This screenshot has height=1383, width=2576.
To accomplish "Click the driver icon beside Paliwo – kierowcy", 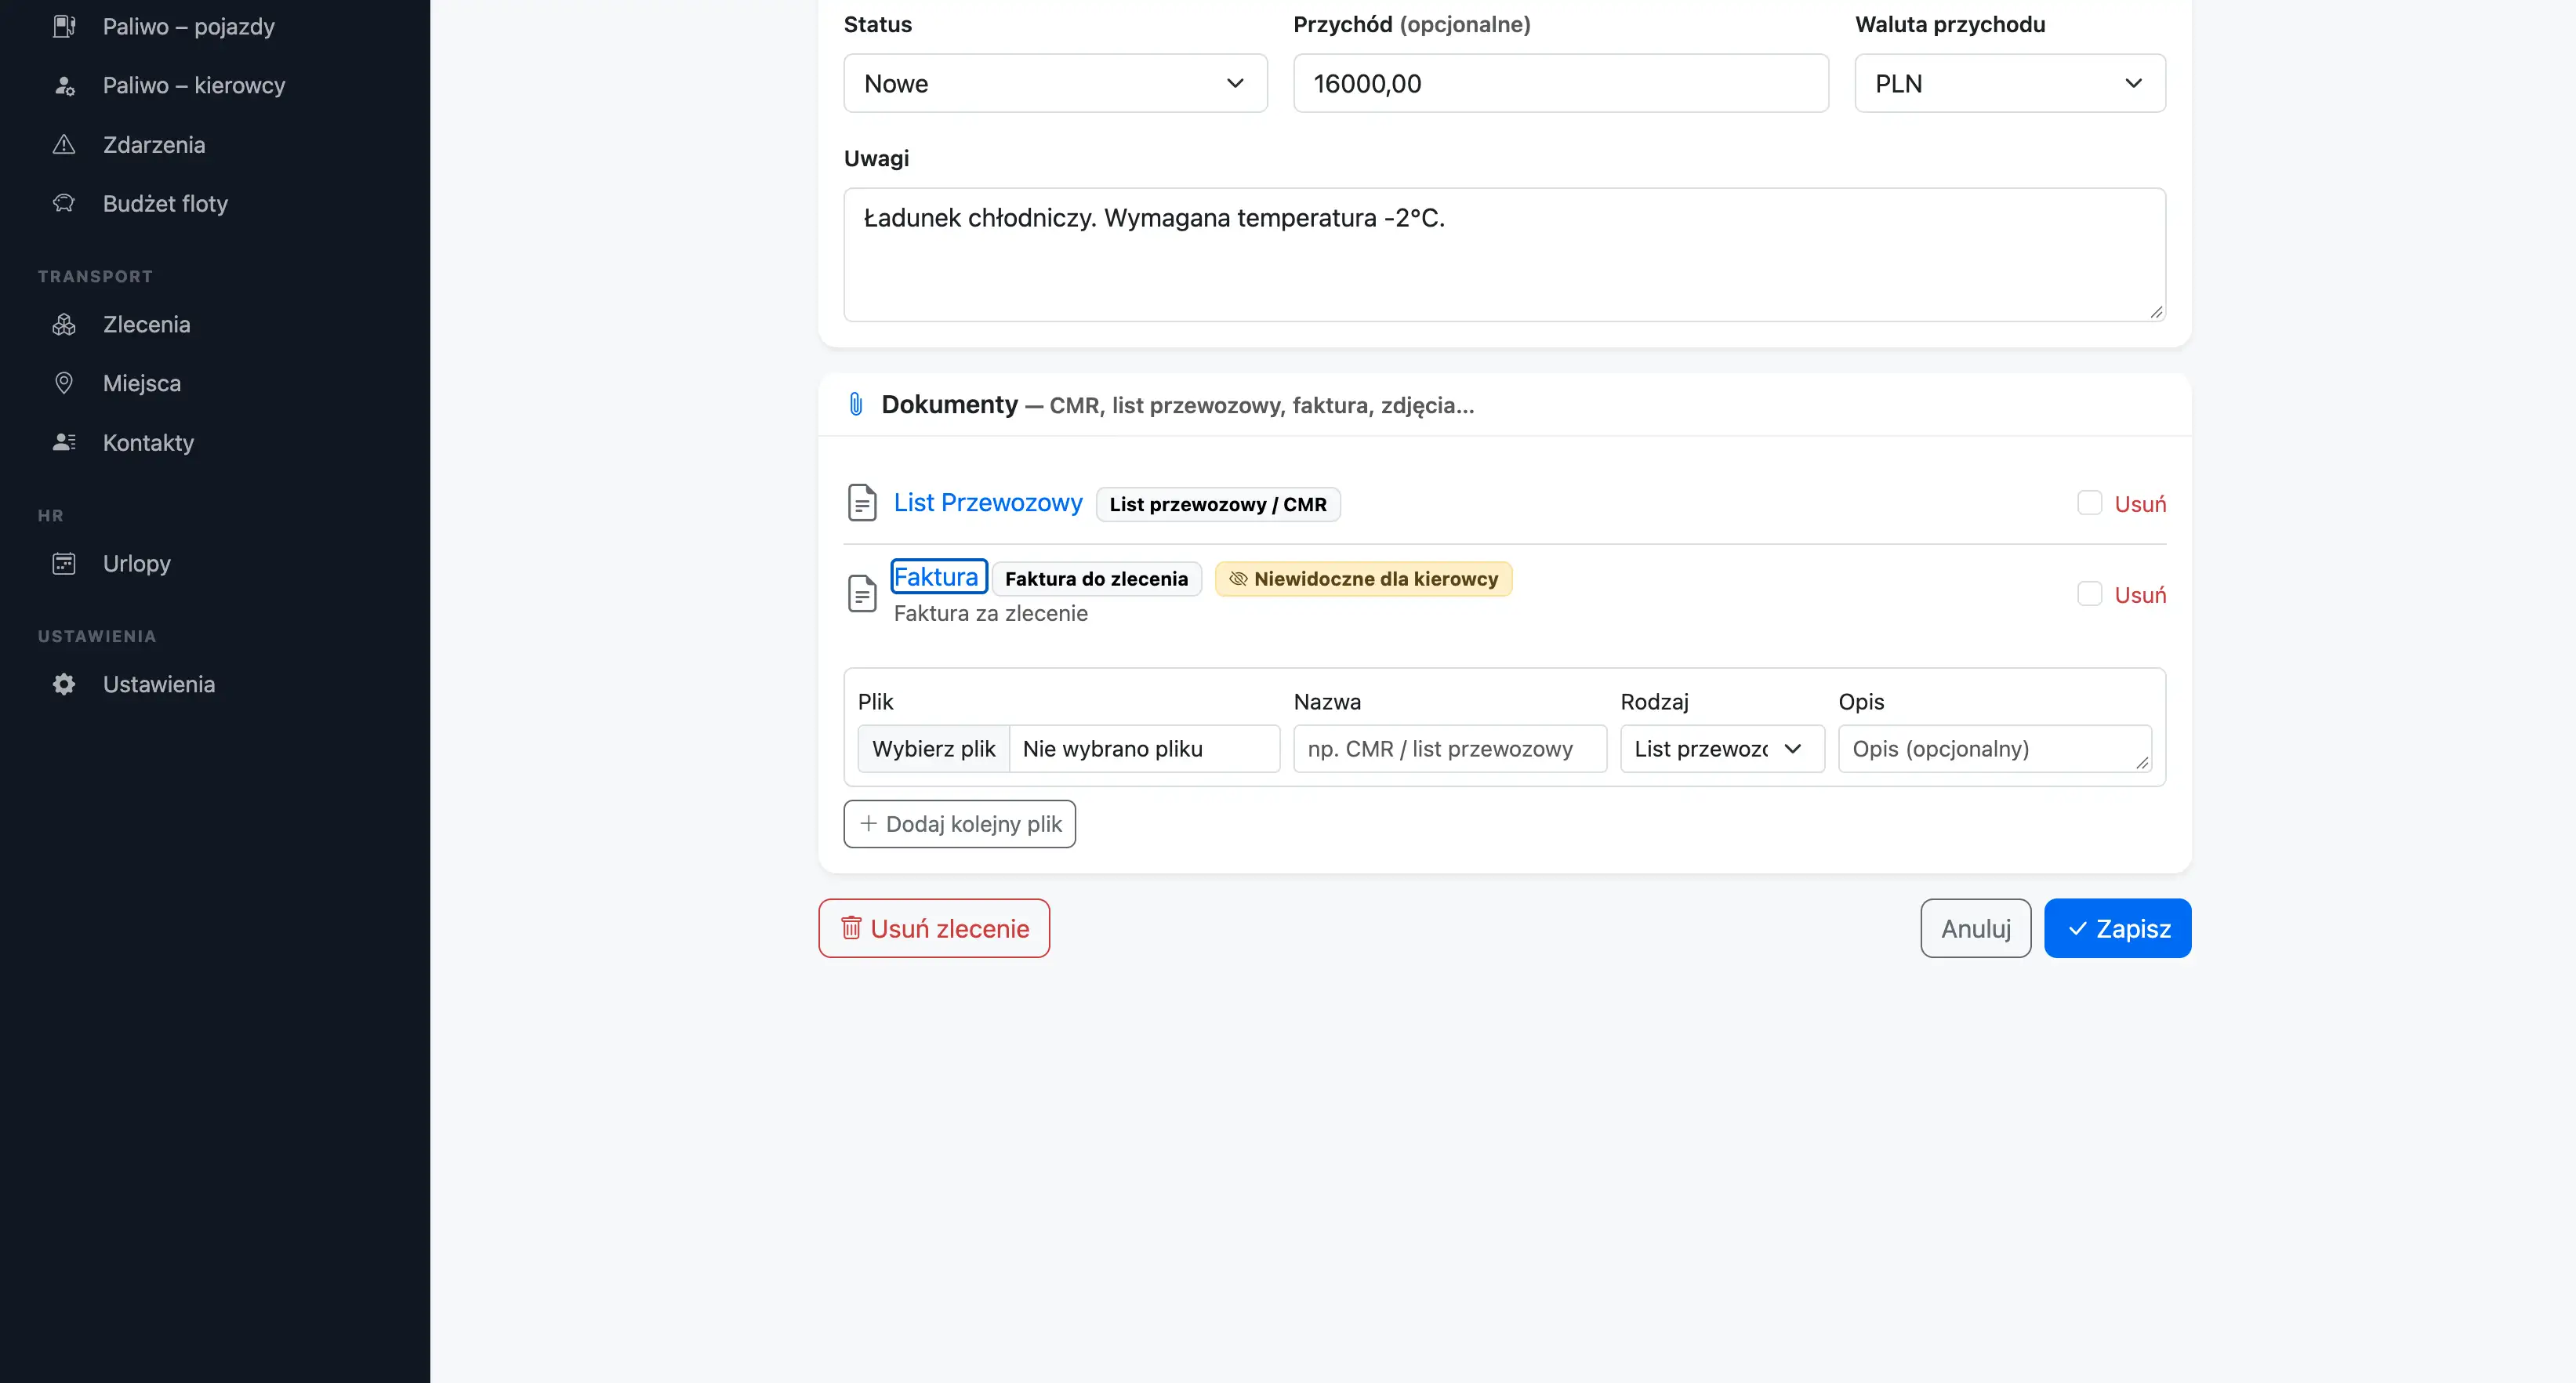I will click(x=64, y=86).
